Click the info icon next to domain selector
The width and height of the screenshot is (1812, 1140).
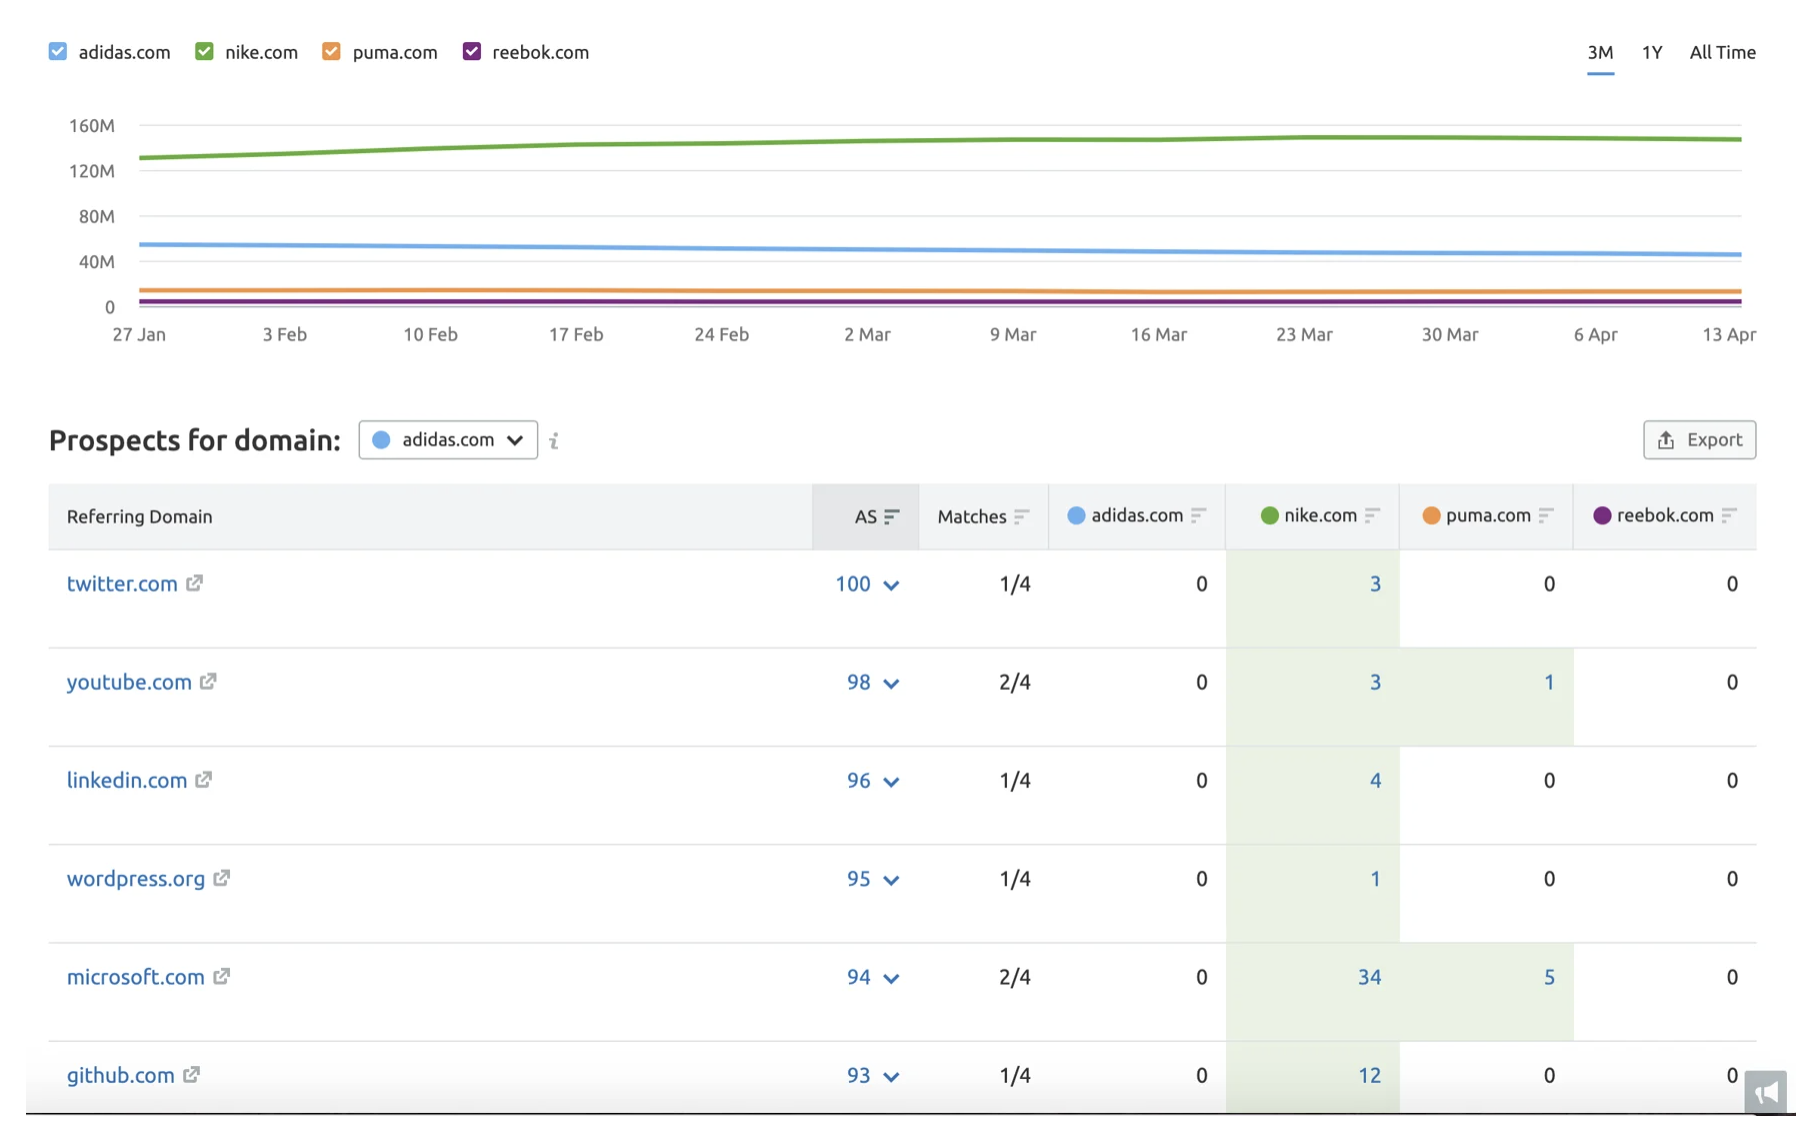coord(554,440)
